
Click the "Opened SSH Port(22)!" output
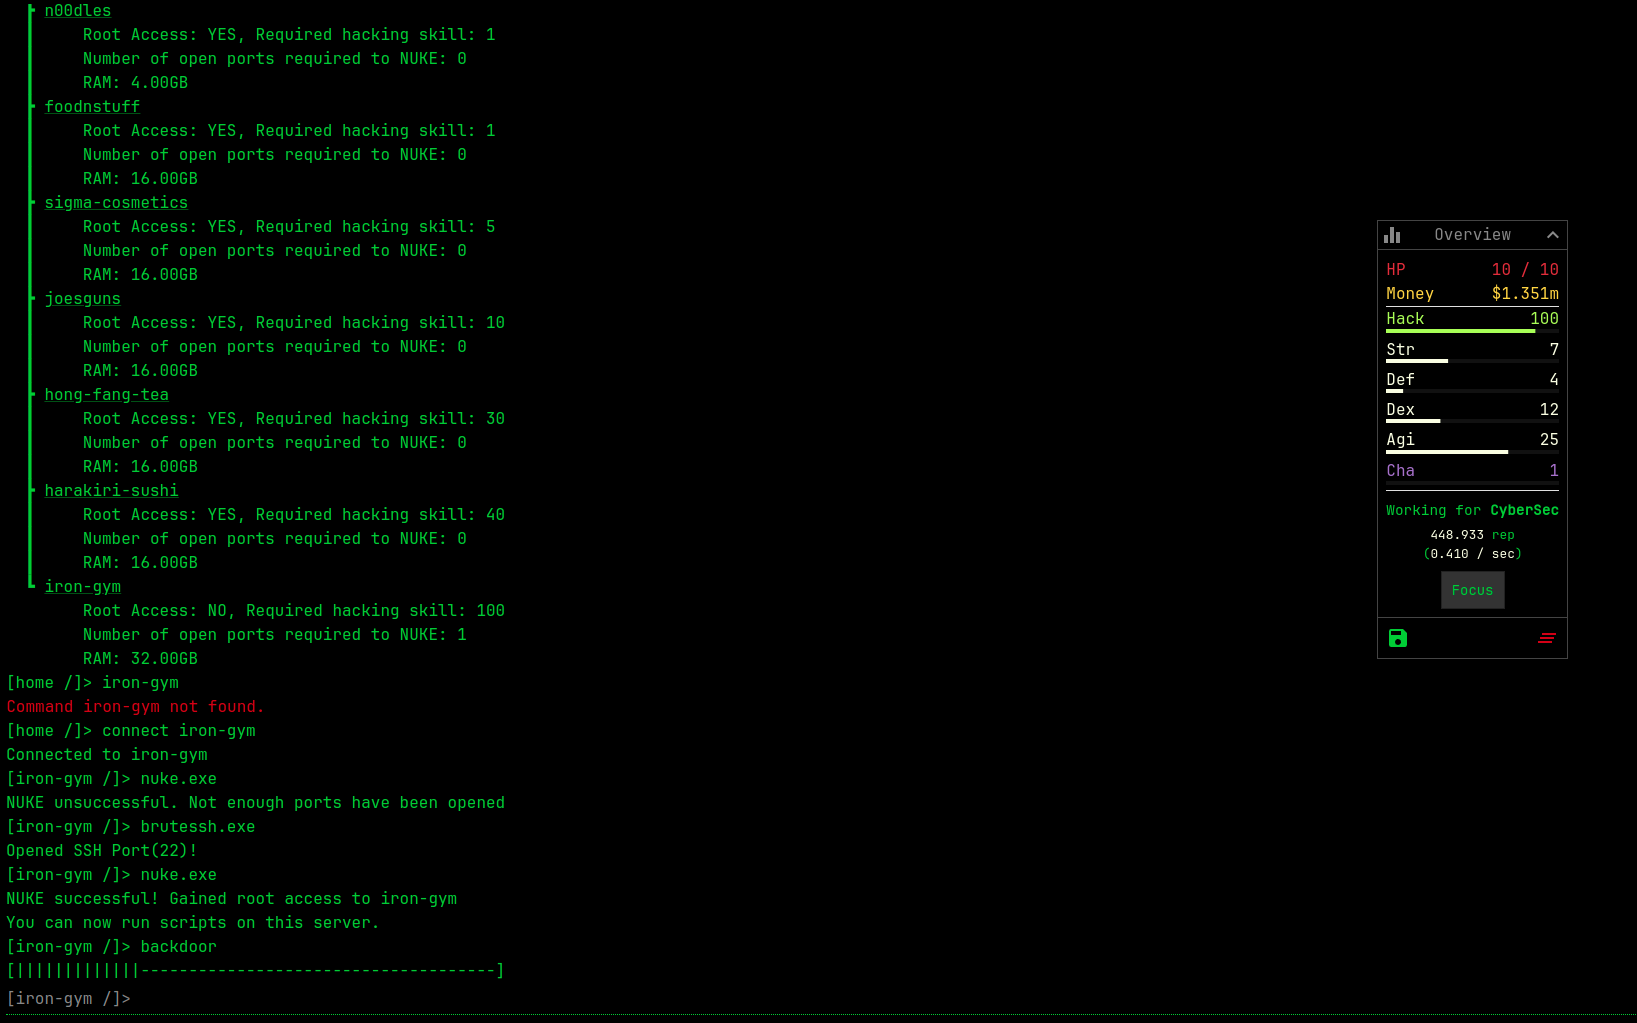[x=102, y=851]
